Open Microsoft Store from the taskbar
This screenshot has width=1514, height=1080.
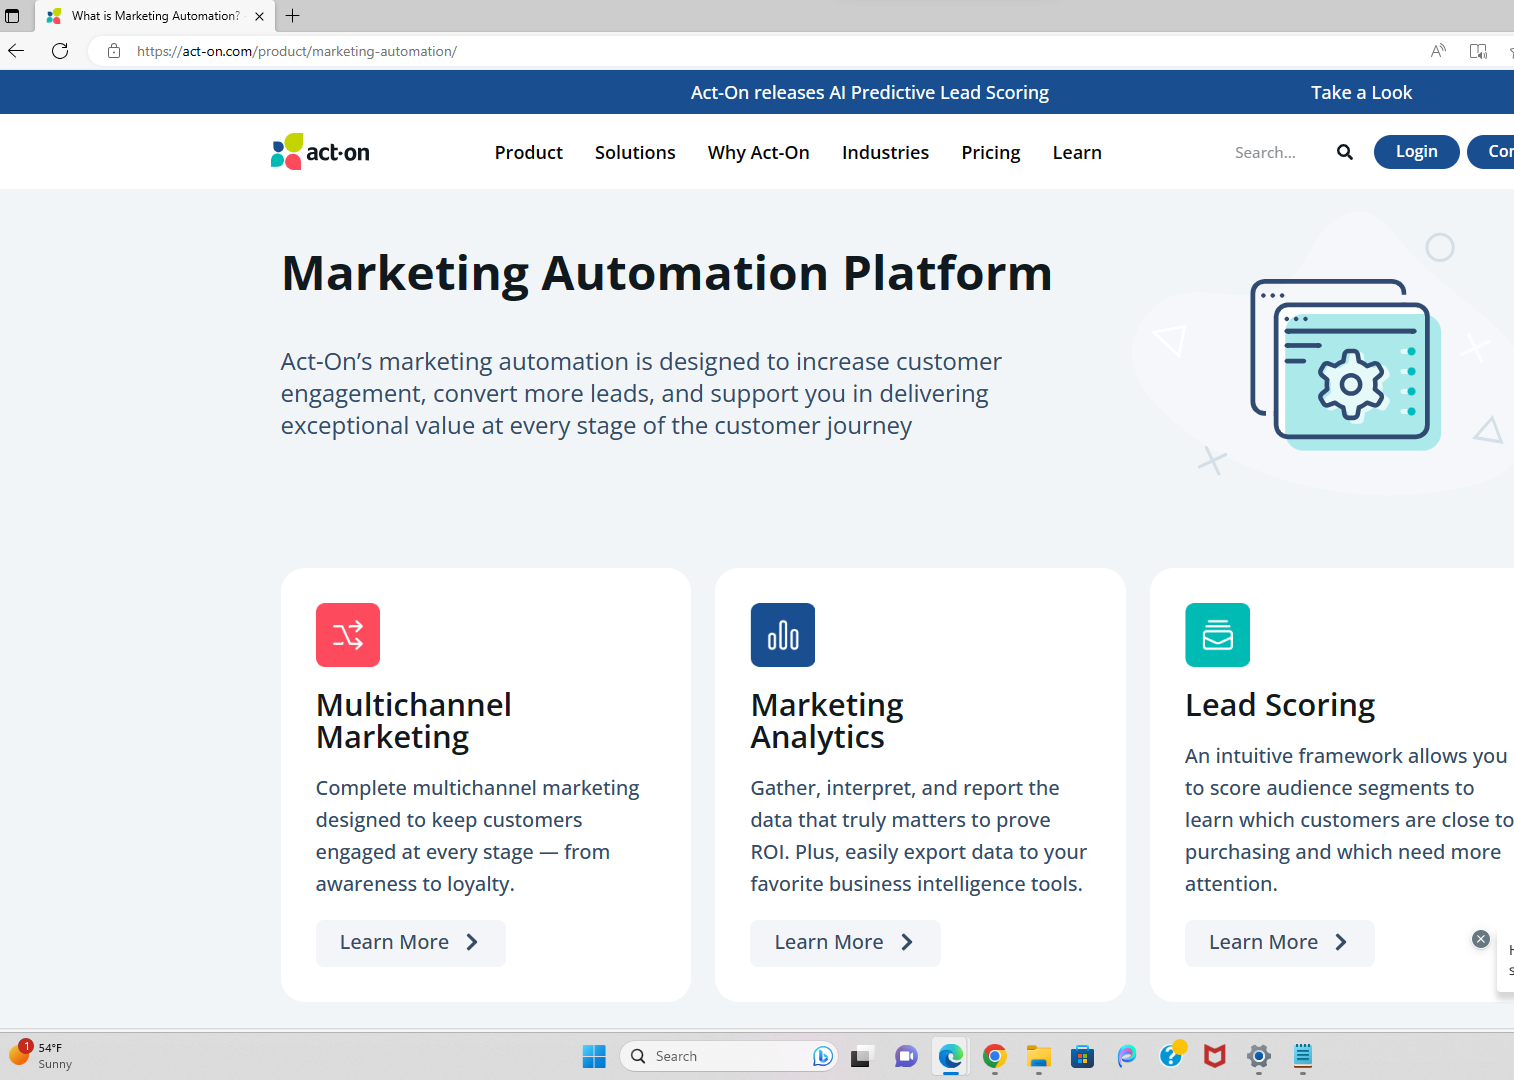[x=1082, y=1056]
